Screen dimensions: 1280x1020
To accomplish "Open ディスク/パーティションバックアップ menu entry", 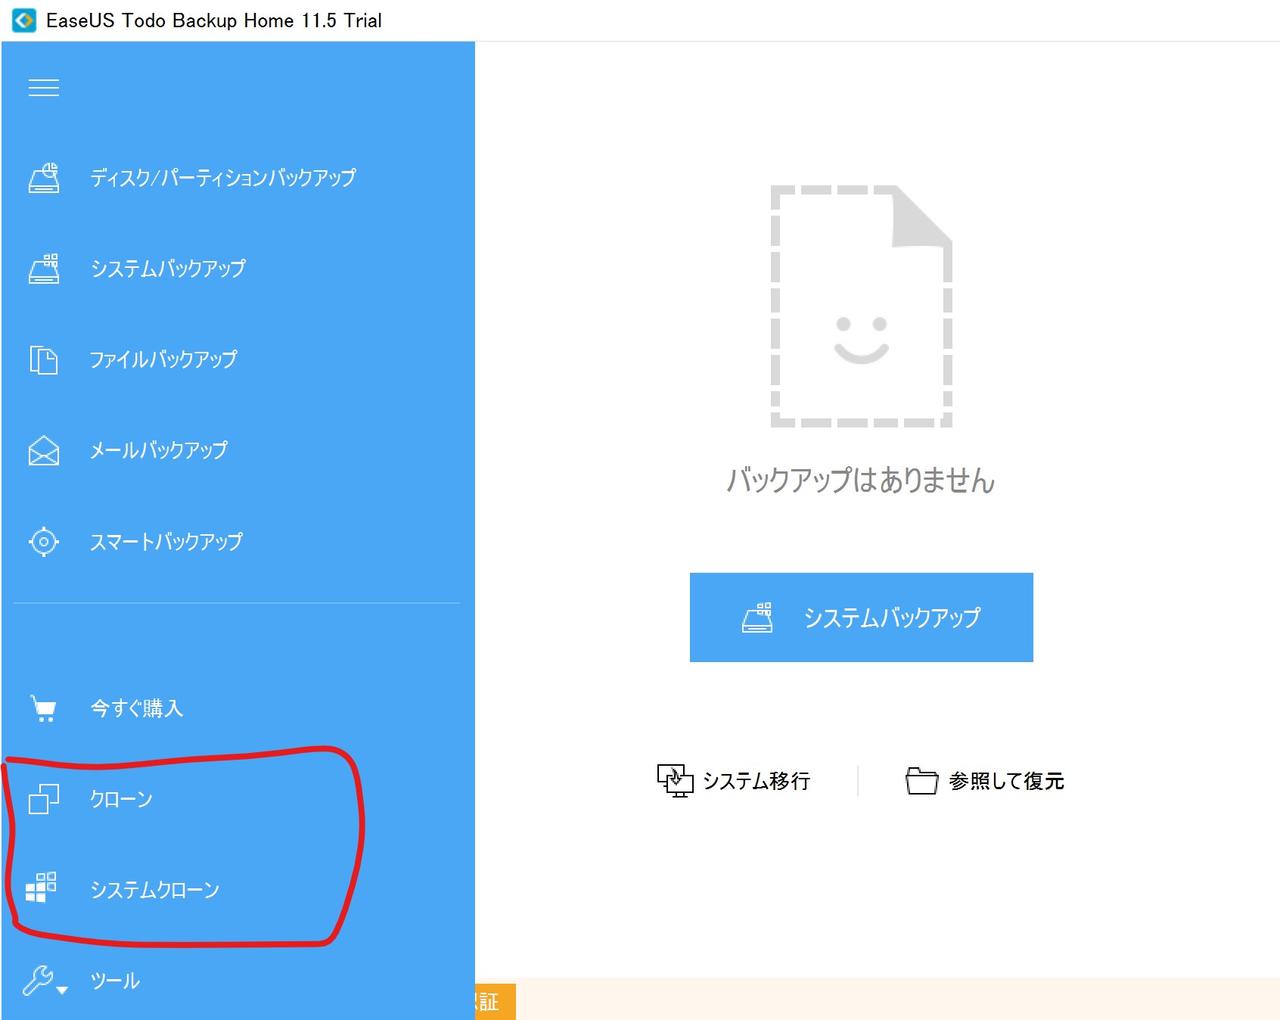I will (x=223, y=178).
